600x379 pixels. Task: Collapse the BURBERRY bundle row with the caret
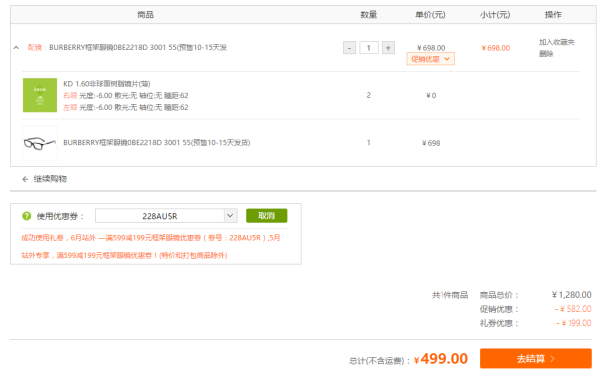tap(16, 48)
